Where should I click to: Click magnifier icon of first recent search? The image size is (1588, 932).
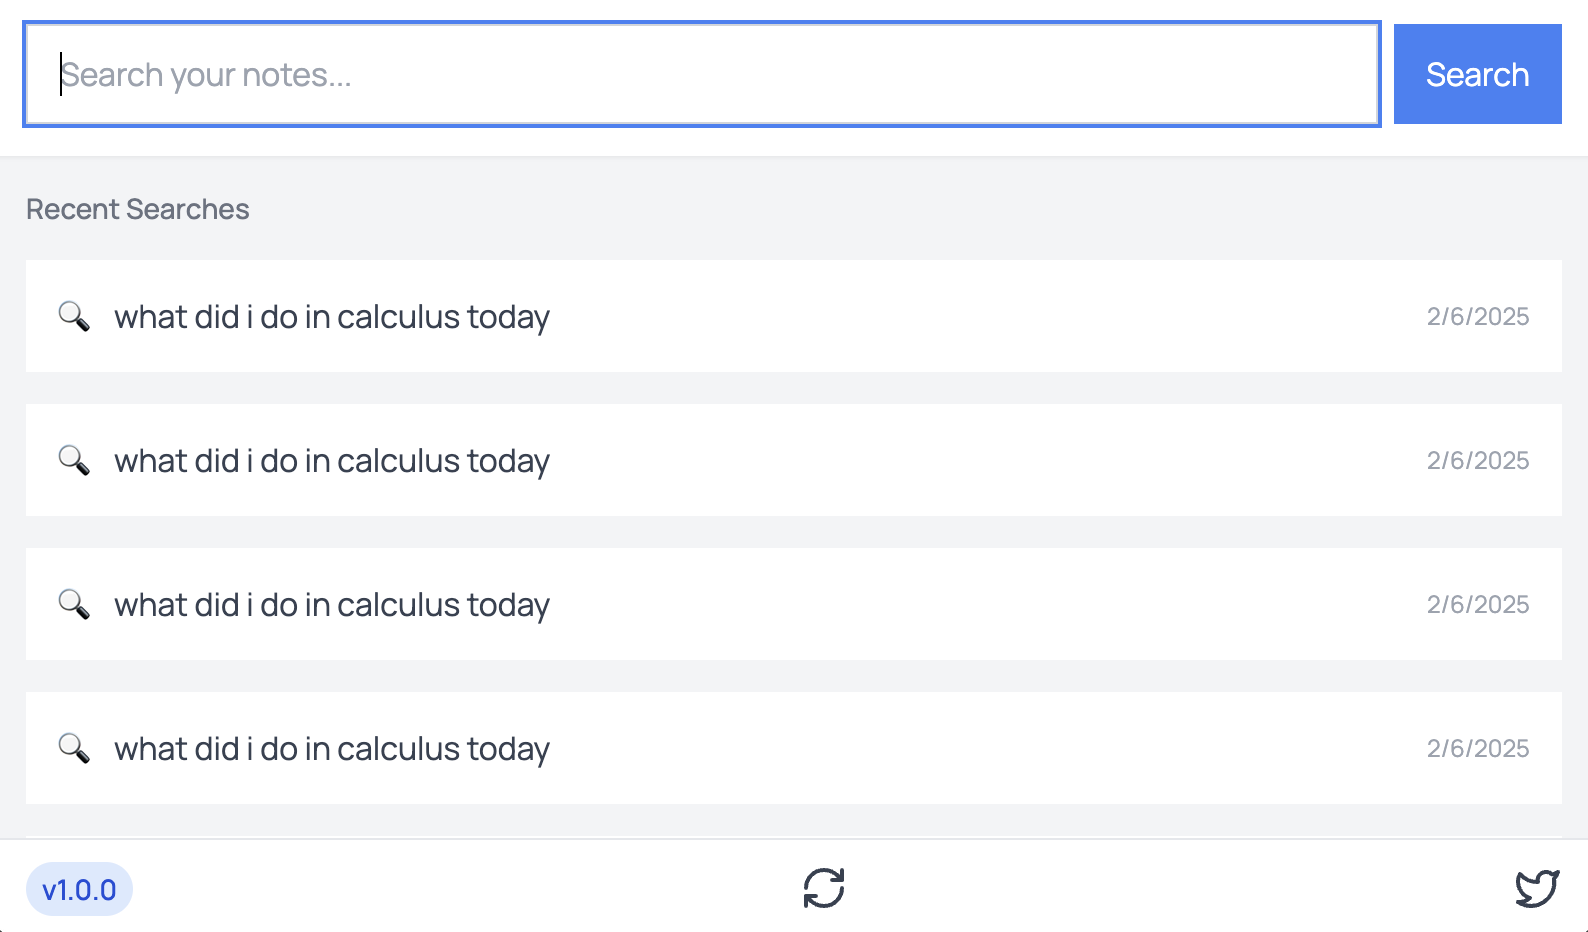pos(74,316)
